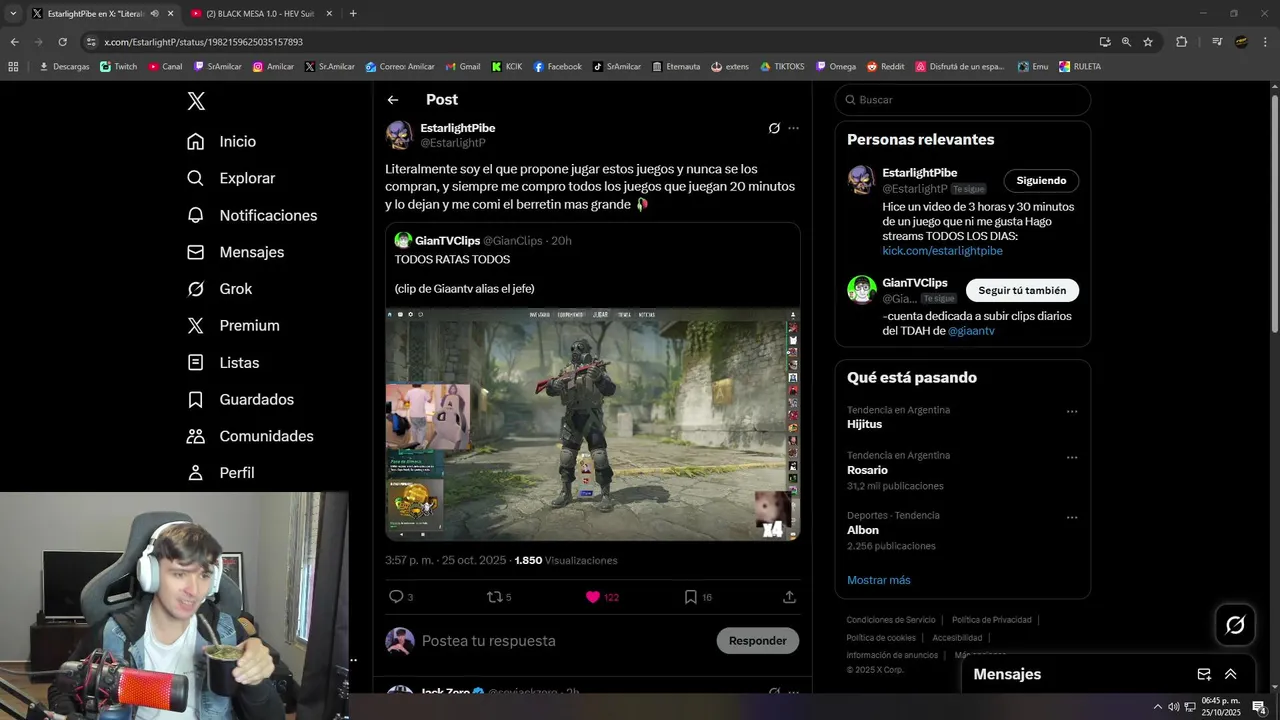
Task: Open the Gmail bookmark
Action: pyautogui.click(x=462, y=67)
